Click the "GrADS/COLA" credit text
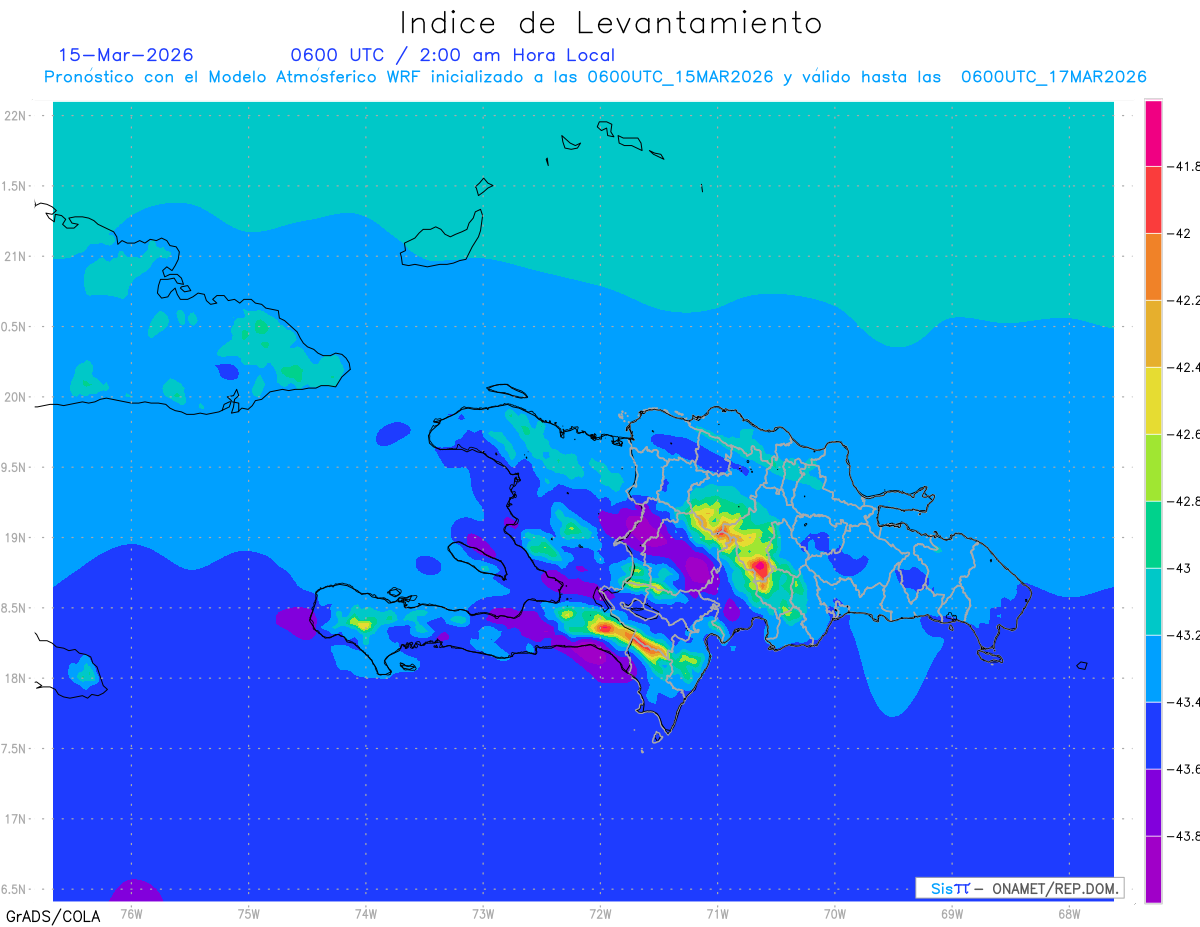The height and width of the screenshot is (927, 1200). pyautogui.click(x=53, y=915)
